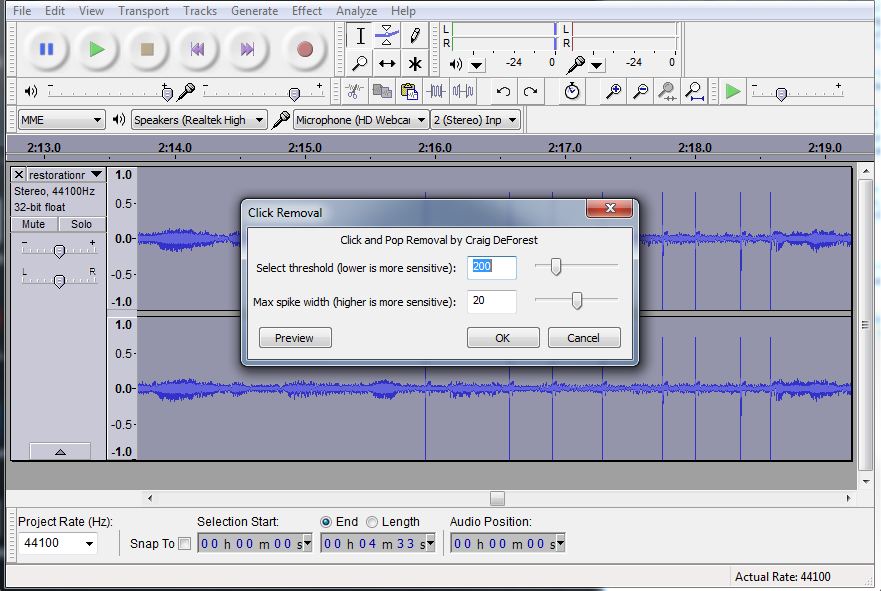Image resolution: width=881 pixels, height=591 pixels.
Task: Click the track gain slider handle
Action: click(59, 251)
